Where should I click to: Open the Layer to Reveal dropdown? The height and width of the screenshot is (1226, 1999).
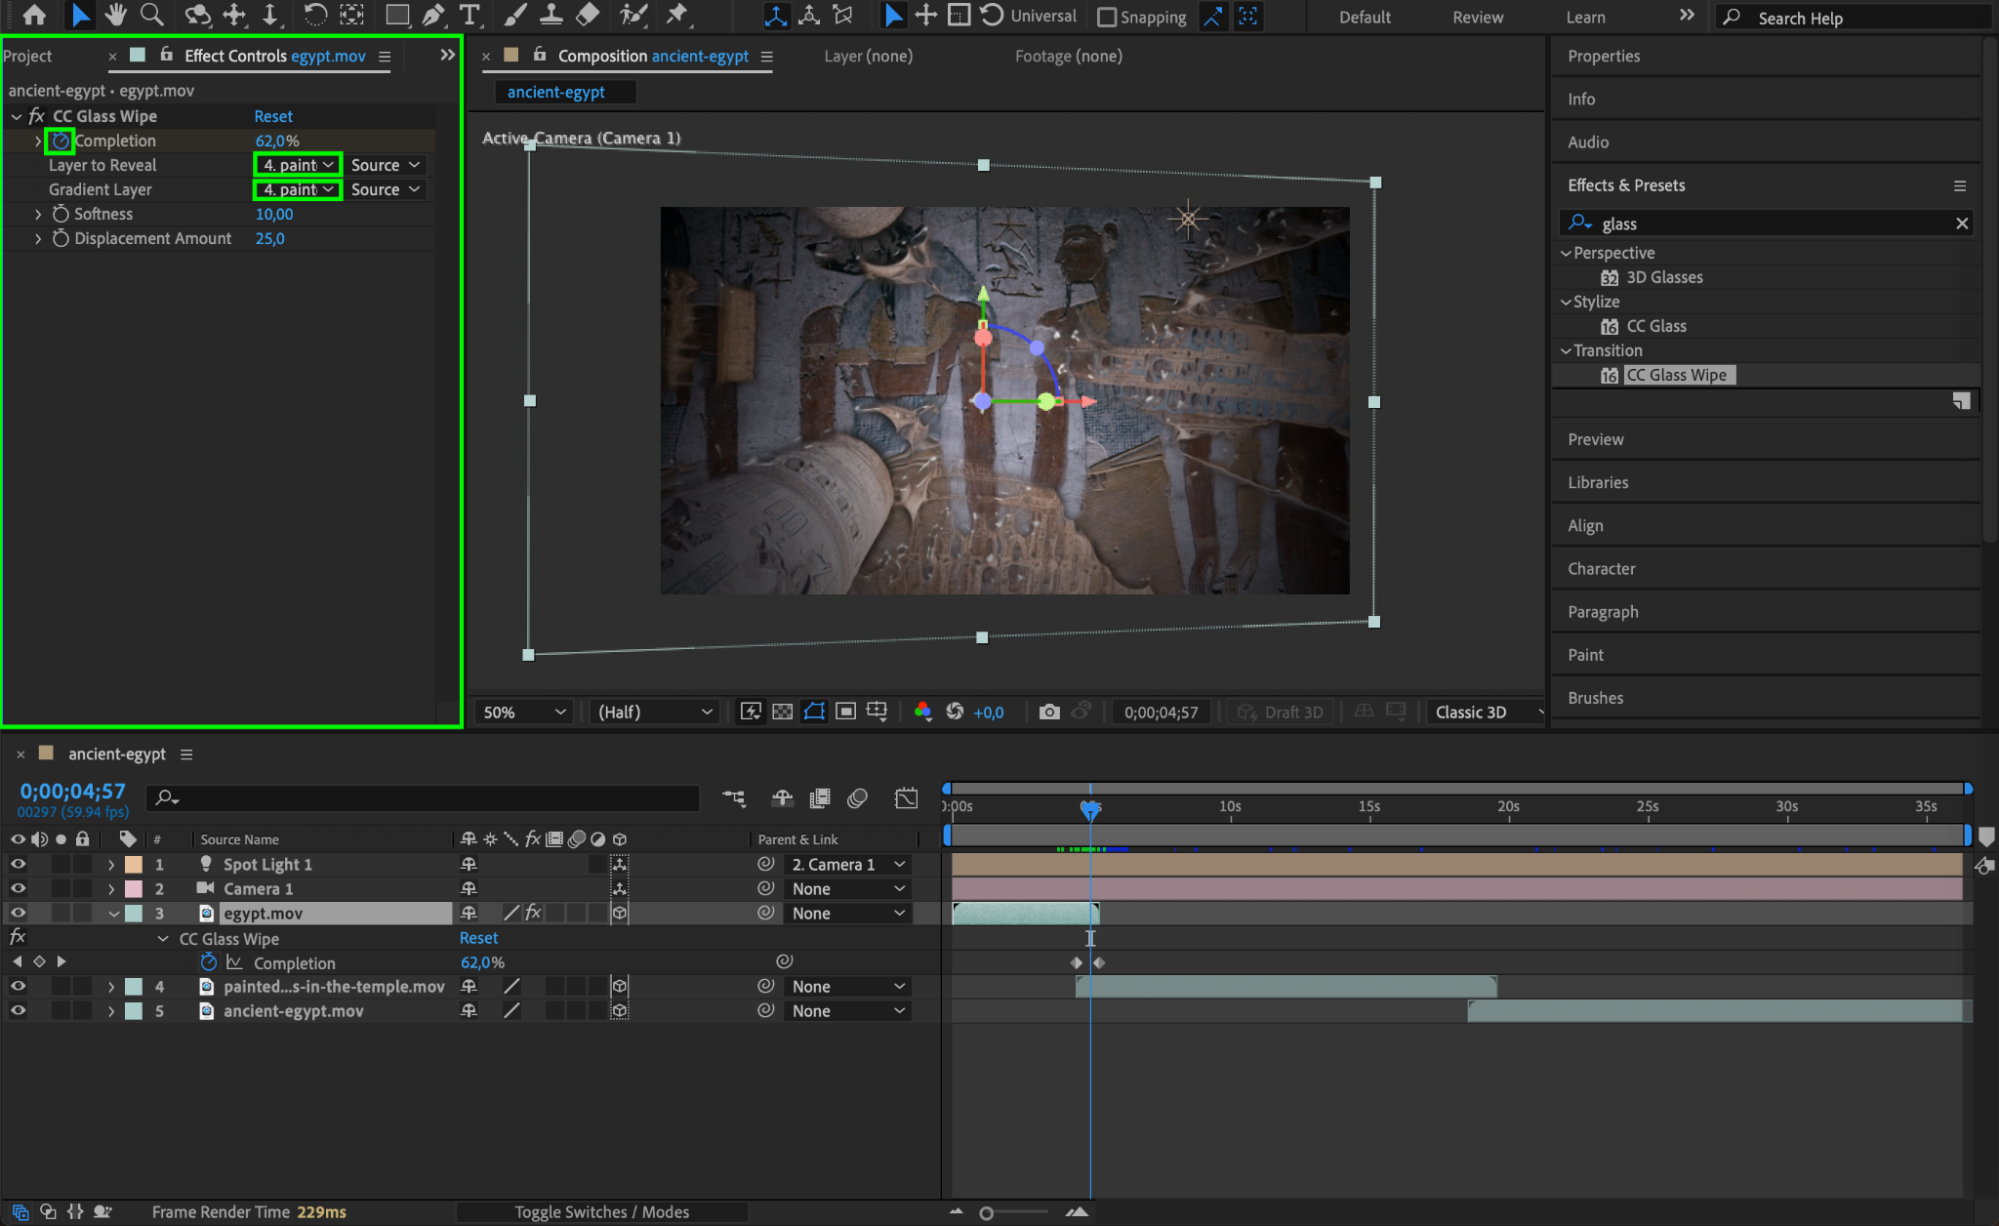click(x=298, y=165)
